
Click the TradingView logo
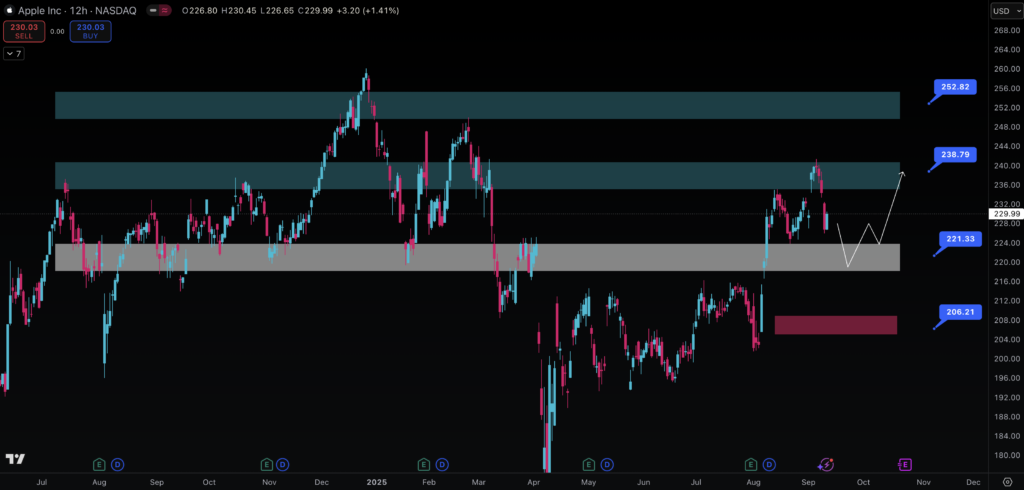pyautogui.click(x=14, y=459)
